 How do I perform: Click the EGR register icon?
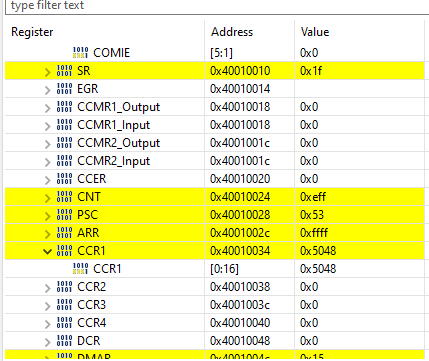[64, 89]
